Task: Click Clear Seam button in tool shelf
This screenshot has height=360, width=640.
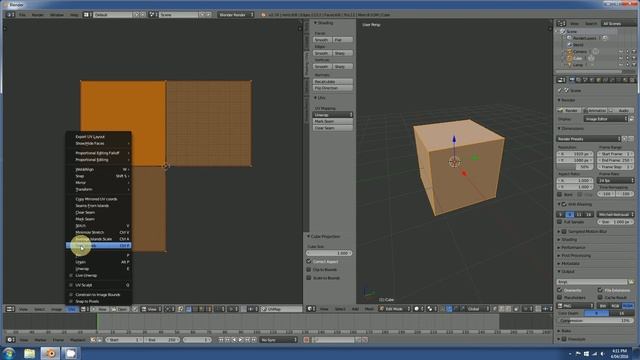Action: click(x=333, y=128)
